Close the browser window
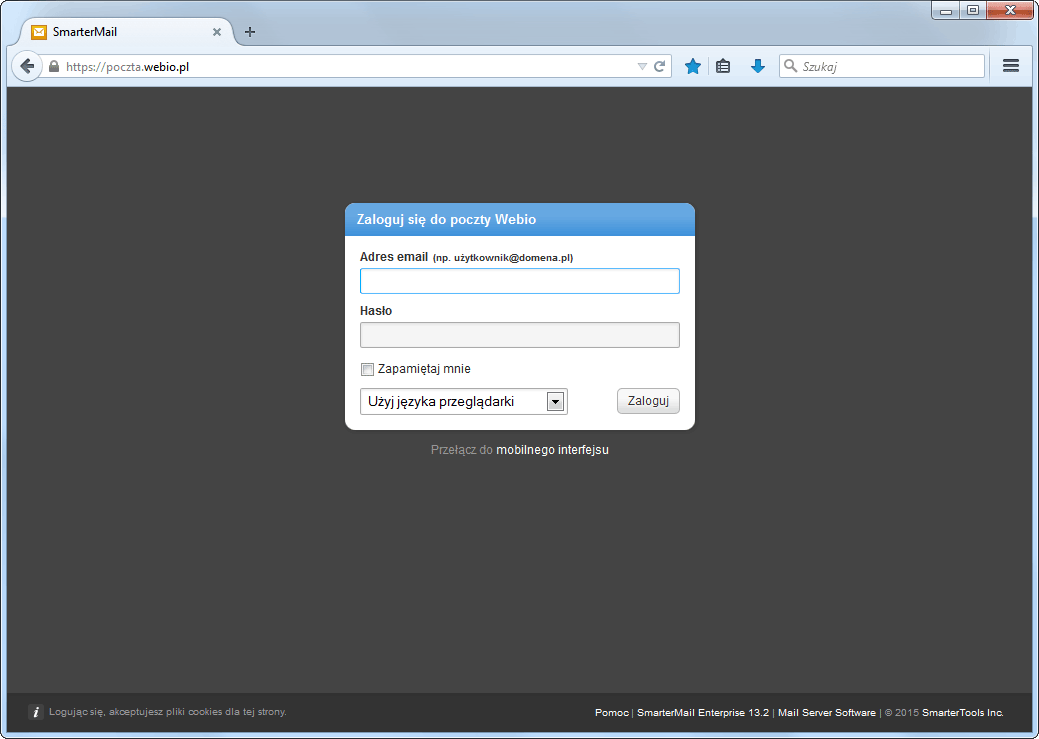The height and width of the screenshot is (739, 1039). click(1010, 10)
